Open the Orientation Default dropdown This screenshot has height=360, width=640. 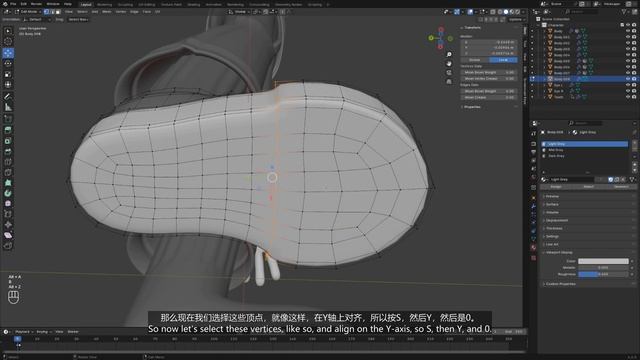tap(37, 20)
